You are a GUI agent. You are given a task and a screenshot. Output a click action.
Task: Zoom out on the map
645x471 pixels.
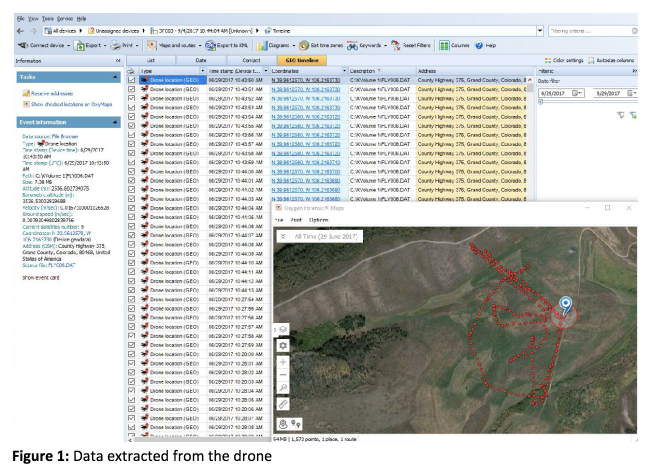[x=283, y=375]
